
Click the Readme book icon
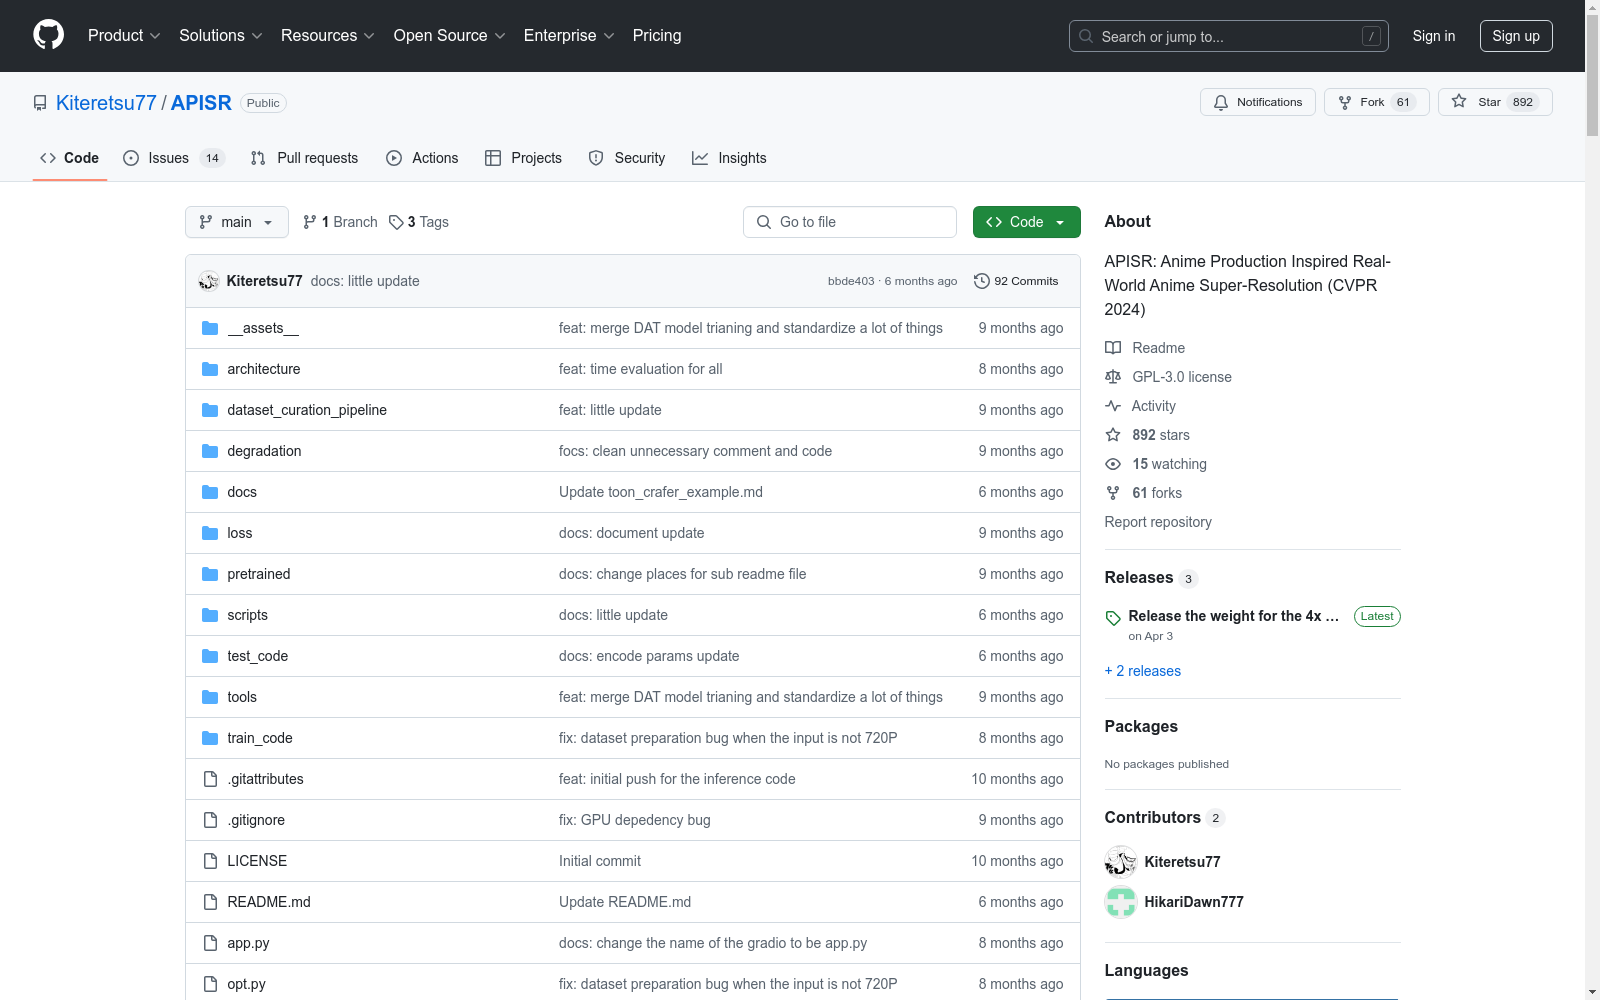click(1113, 348)
